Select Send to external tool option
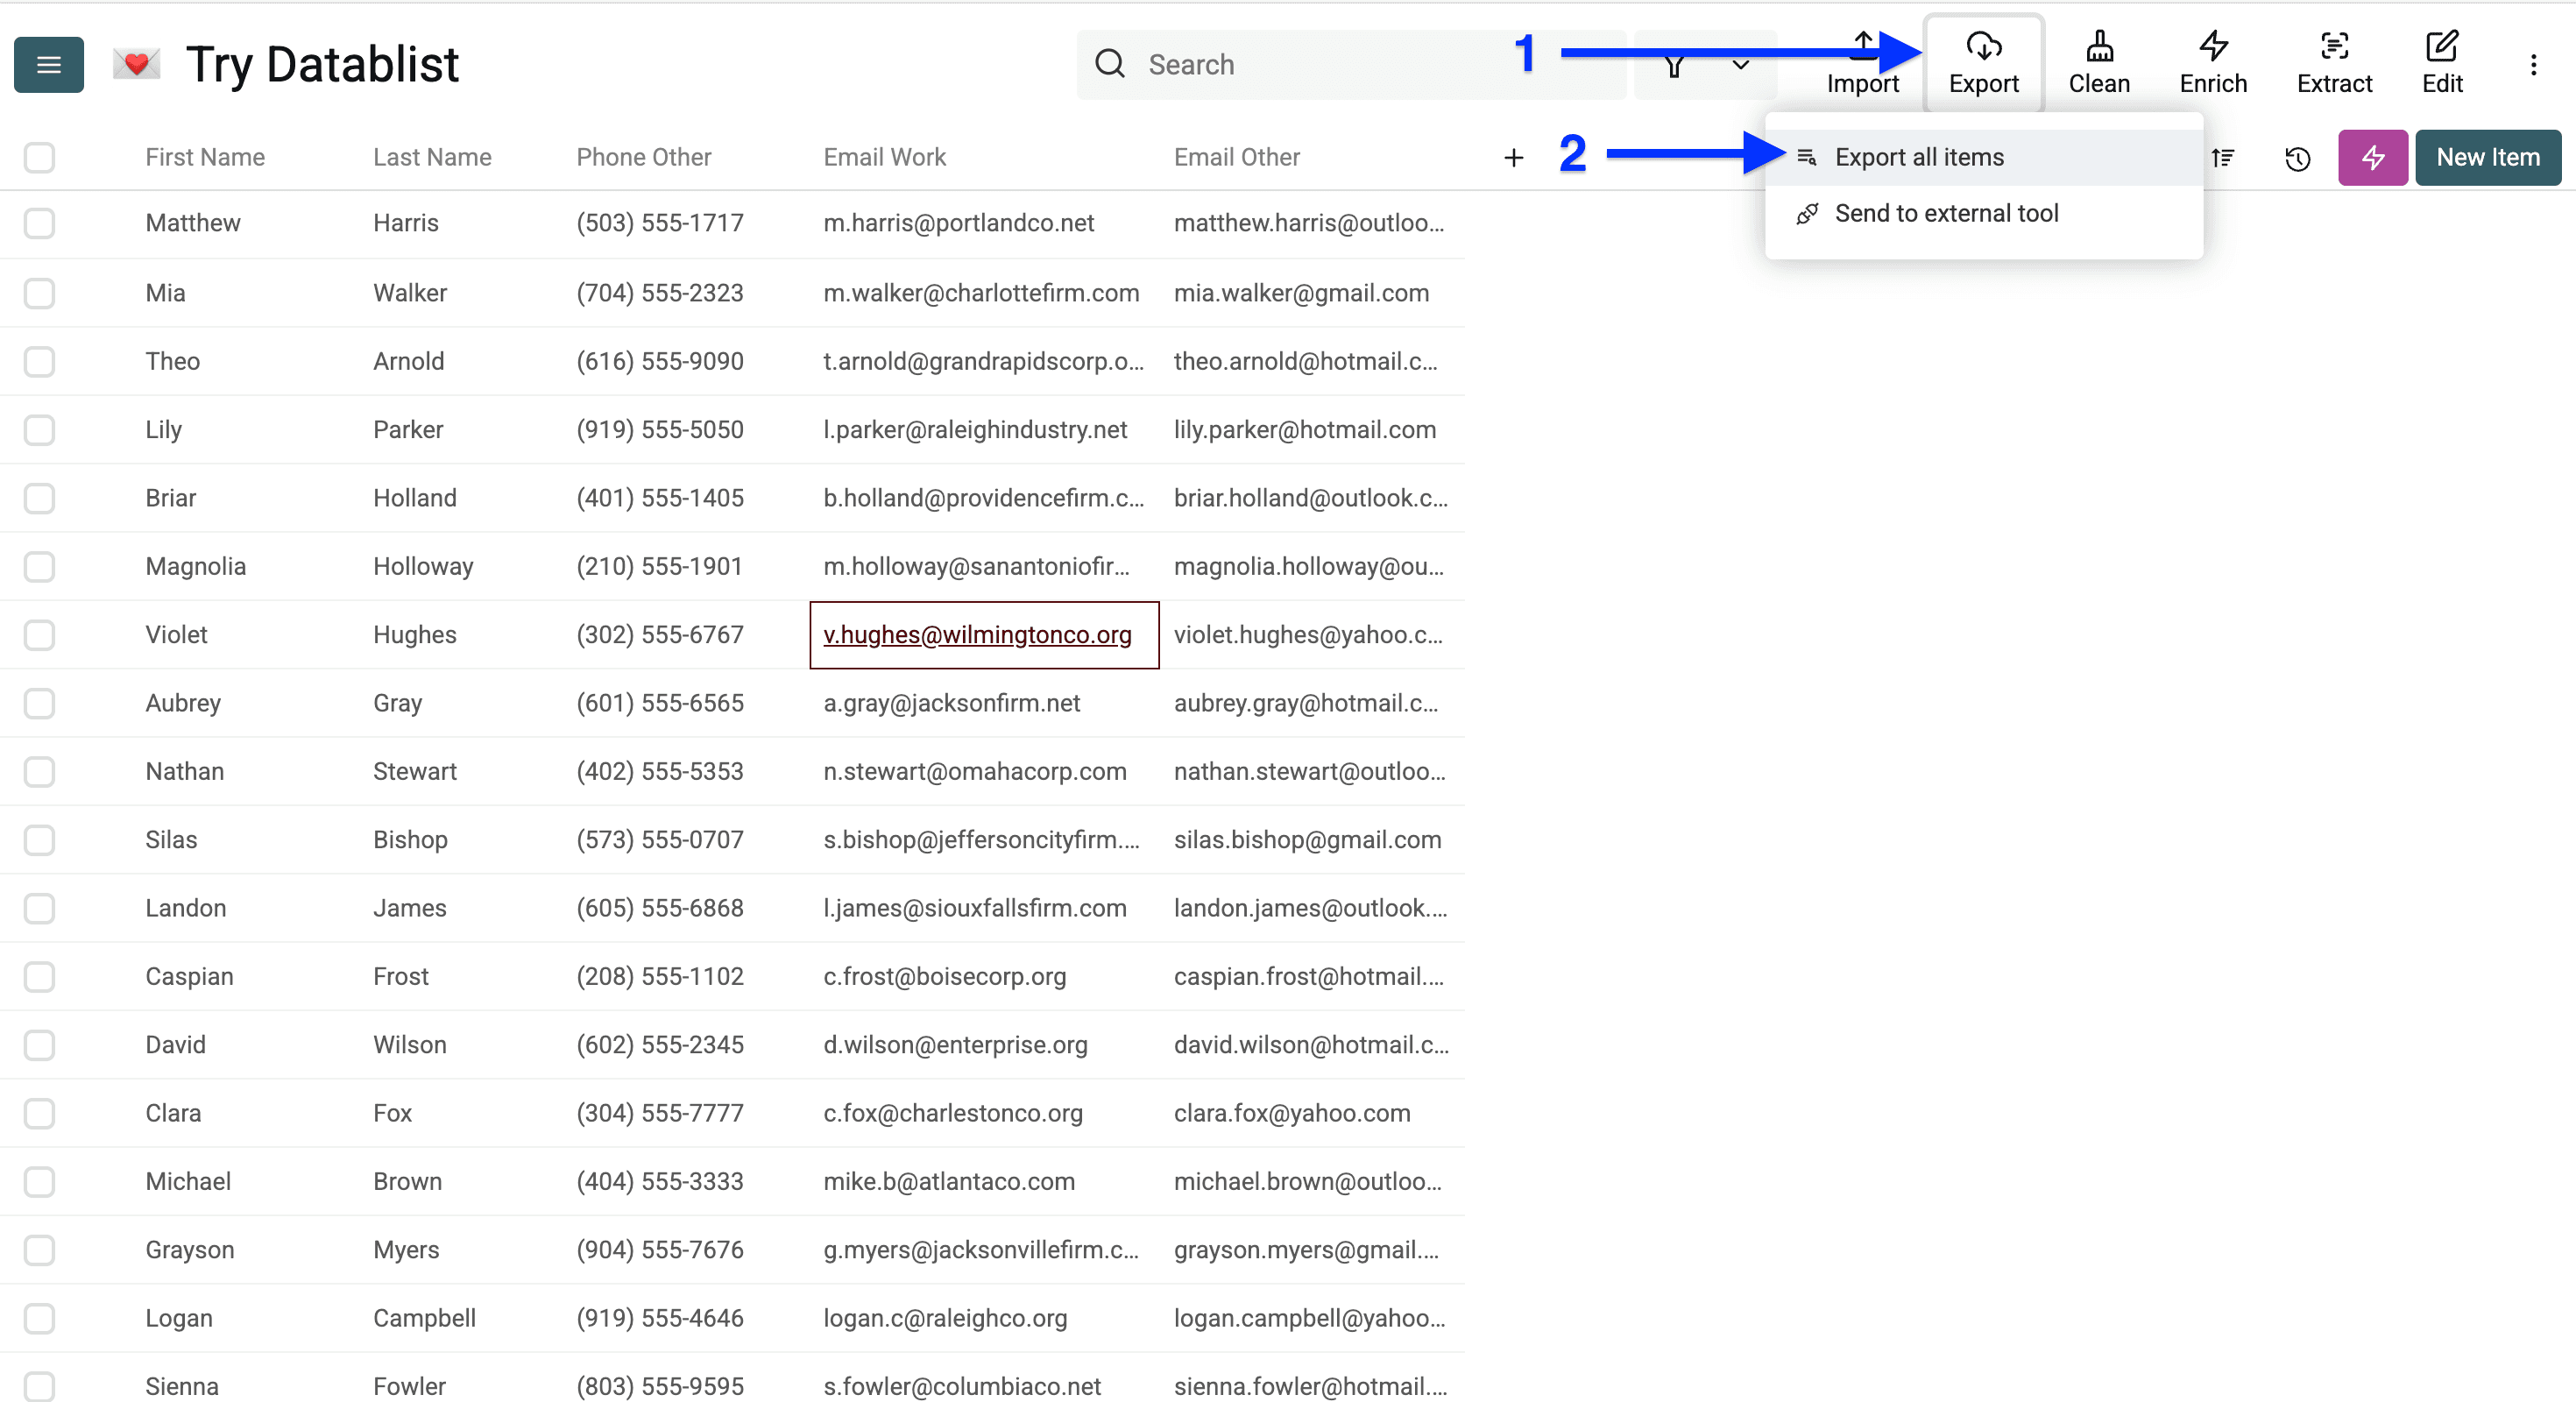Viewport: 2576px width, 1402px height. click(x=1946, y=213)
